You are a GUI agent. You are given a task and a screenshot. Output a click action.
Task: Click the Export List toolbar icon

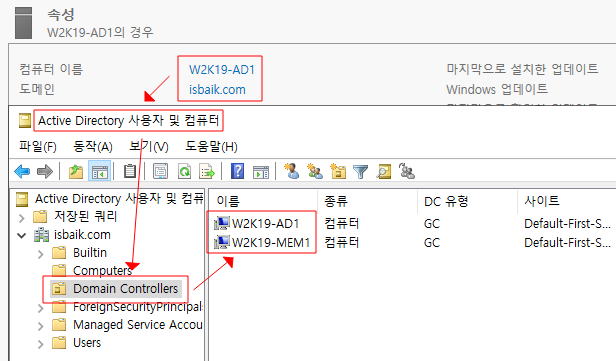click(x=207, y=171)
